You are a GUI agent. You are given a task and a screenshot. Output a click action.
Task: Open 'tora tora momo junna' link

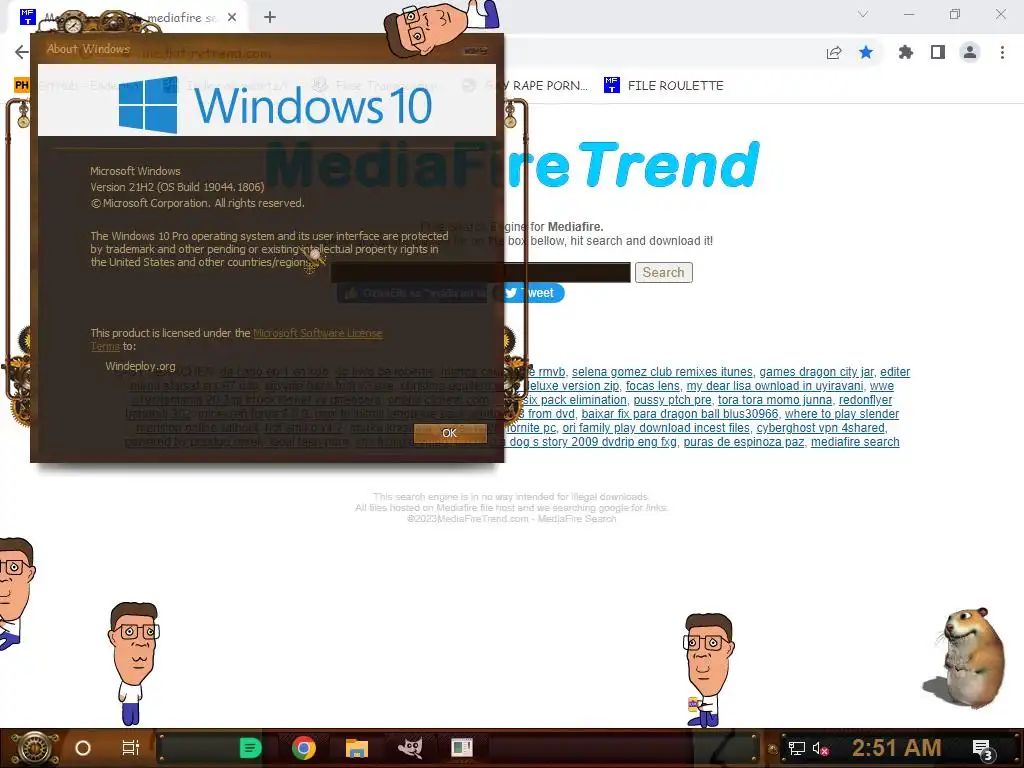tap(775, 400)
